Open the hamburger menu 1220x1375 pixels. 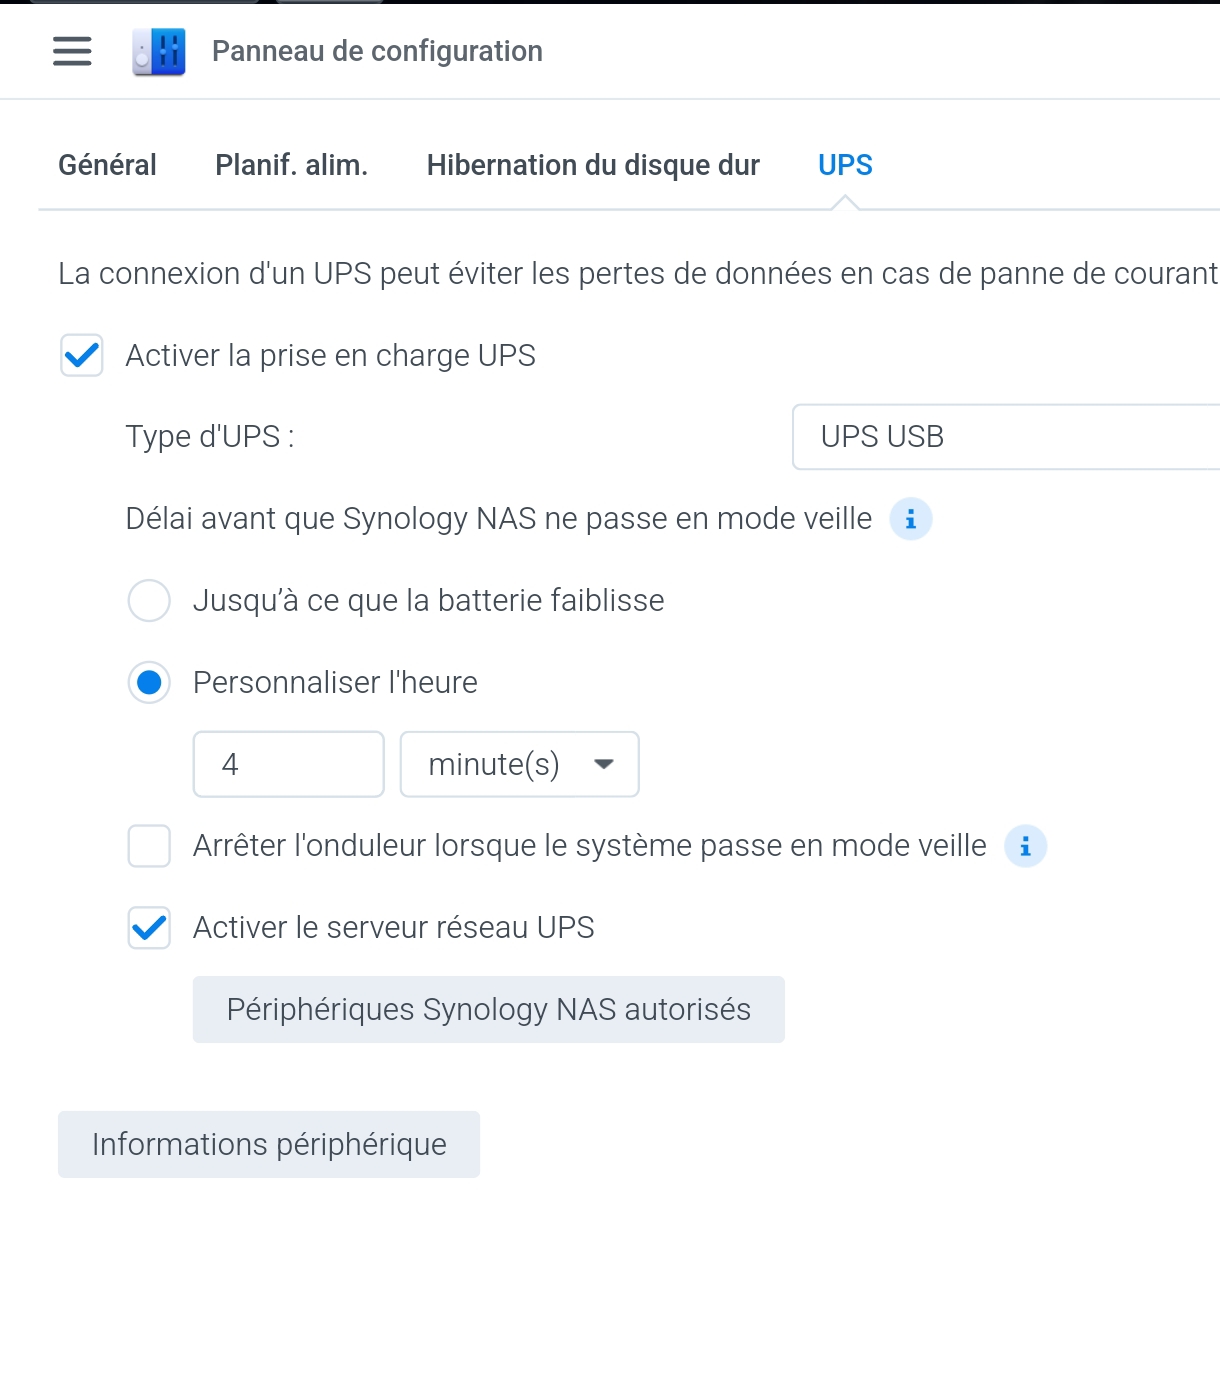[x=72, y=51]
